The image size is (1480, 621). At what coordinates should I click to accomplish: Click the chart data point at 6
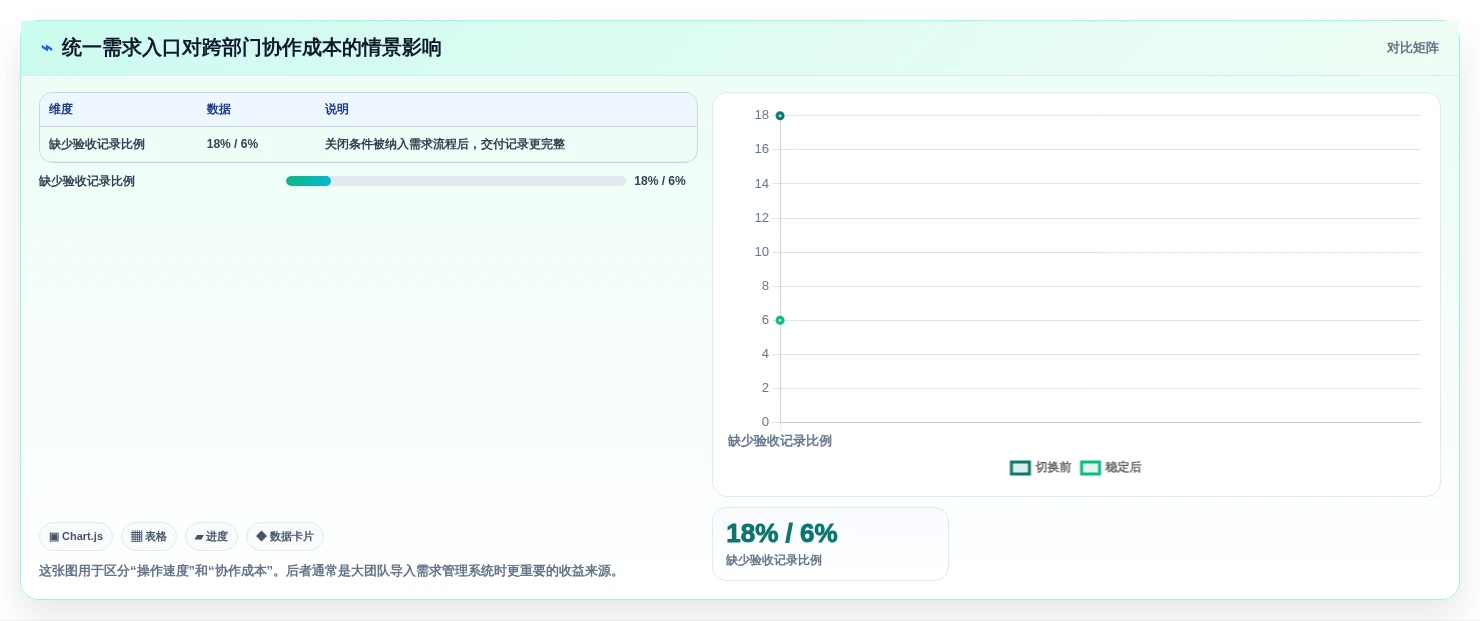click(x=780, y=320)
